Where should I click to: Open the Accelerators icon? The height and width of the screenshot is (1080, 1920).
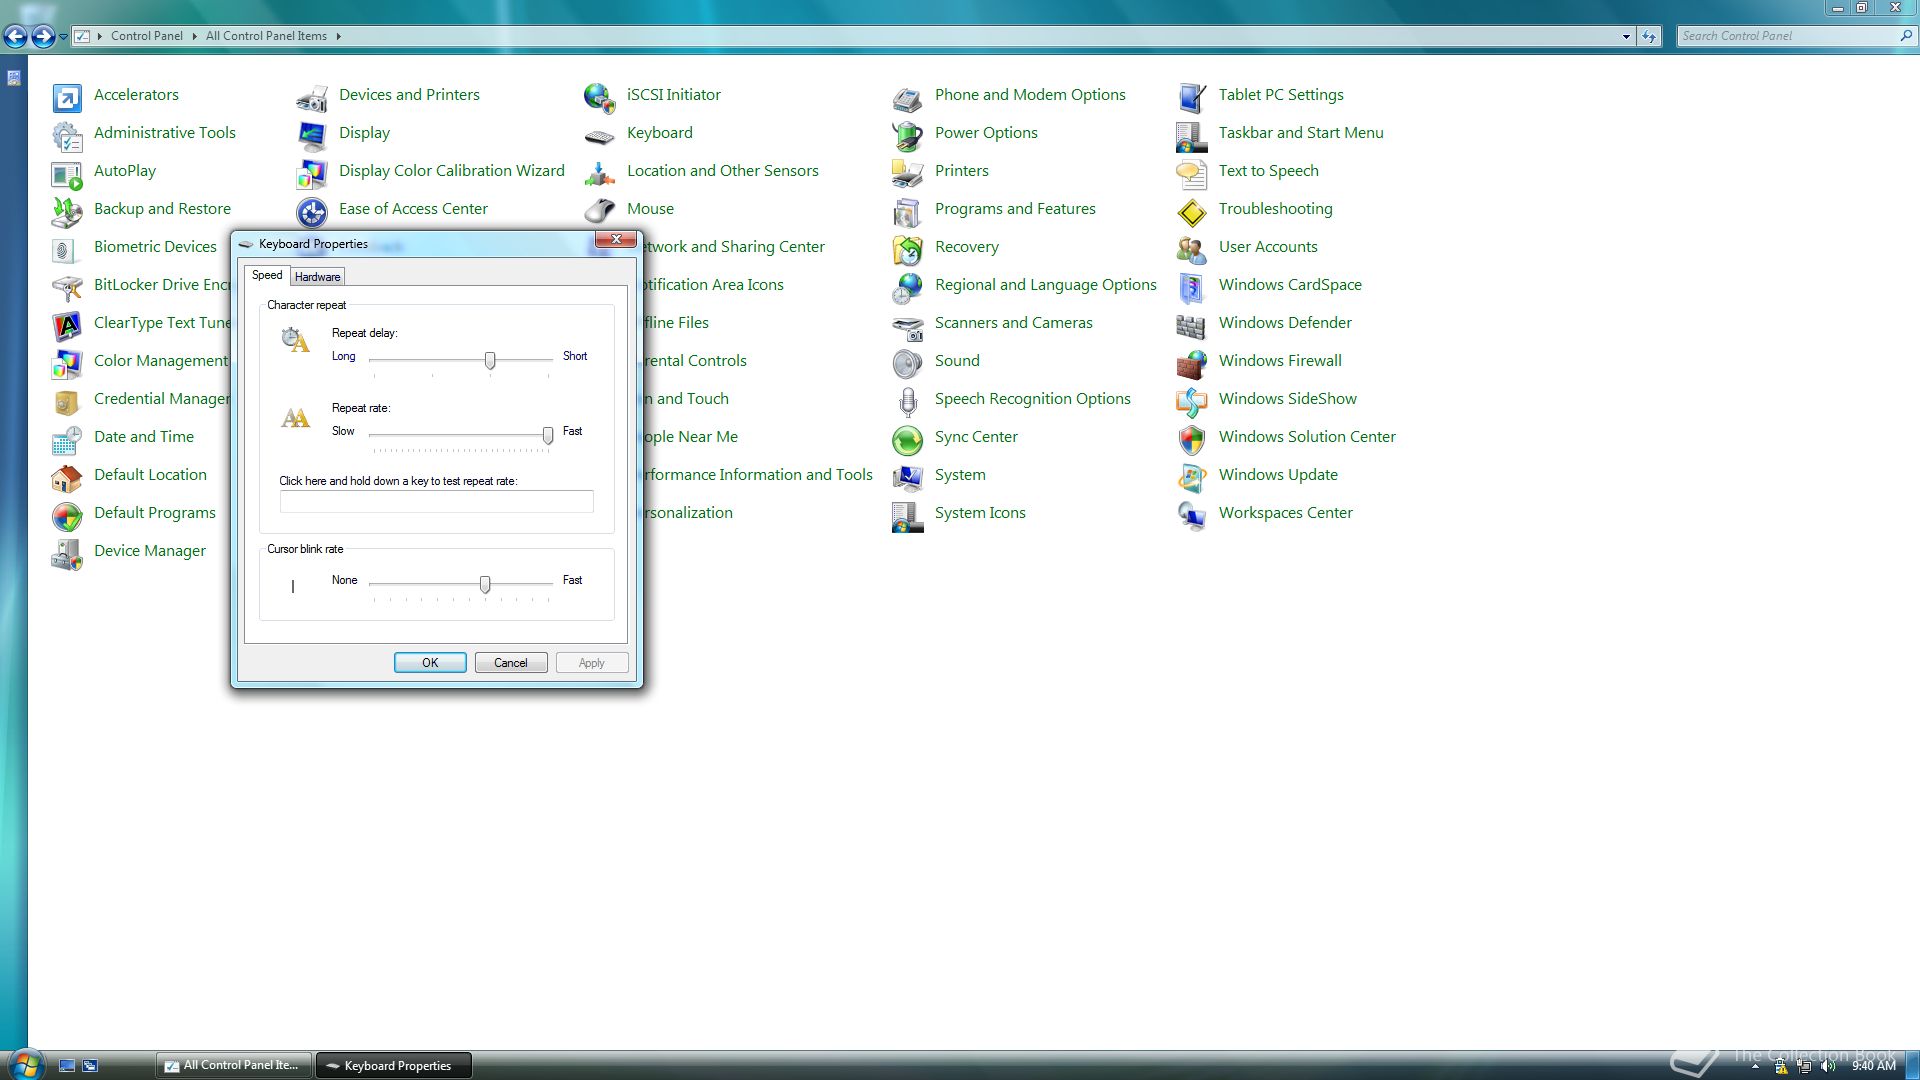click(x=67, y=97)
